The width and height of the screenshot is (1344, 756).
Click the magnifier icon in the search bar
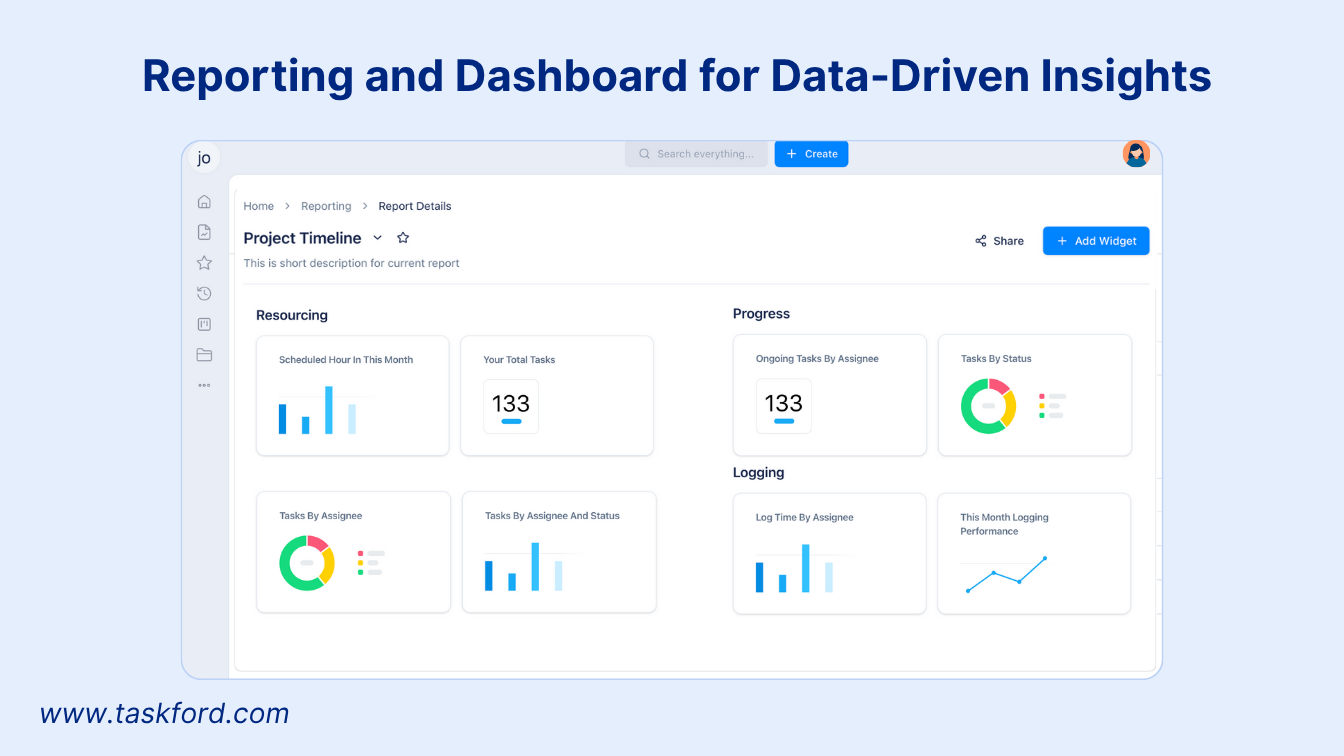(643, 153)
